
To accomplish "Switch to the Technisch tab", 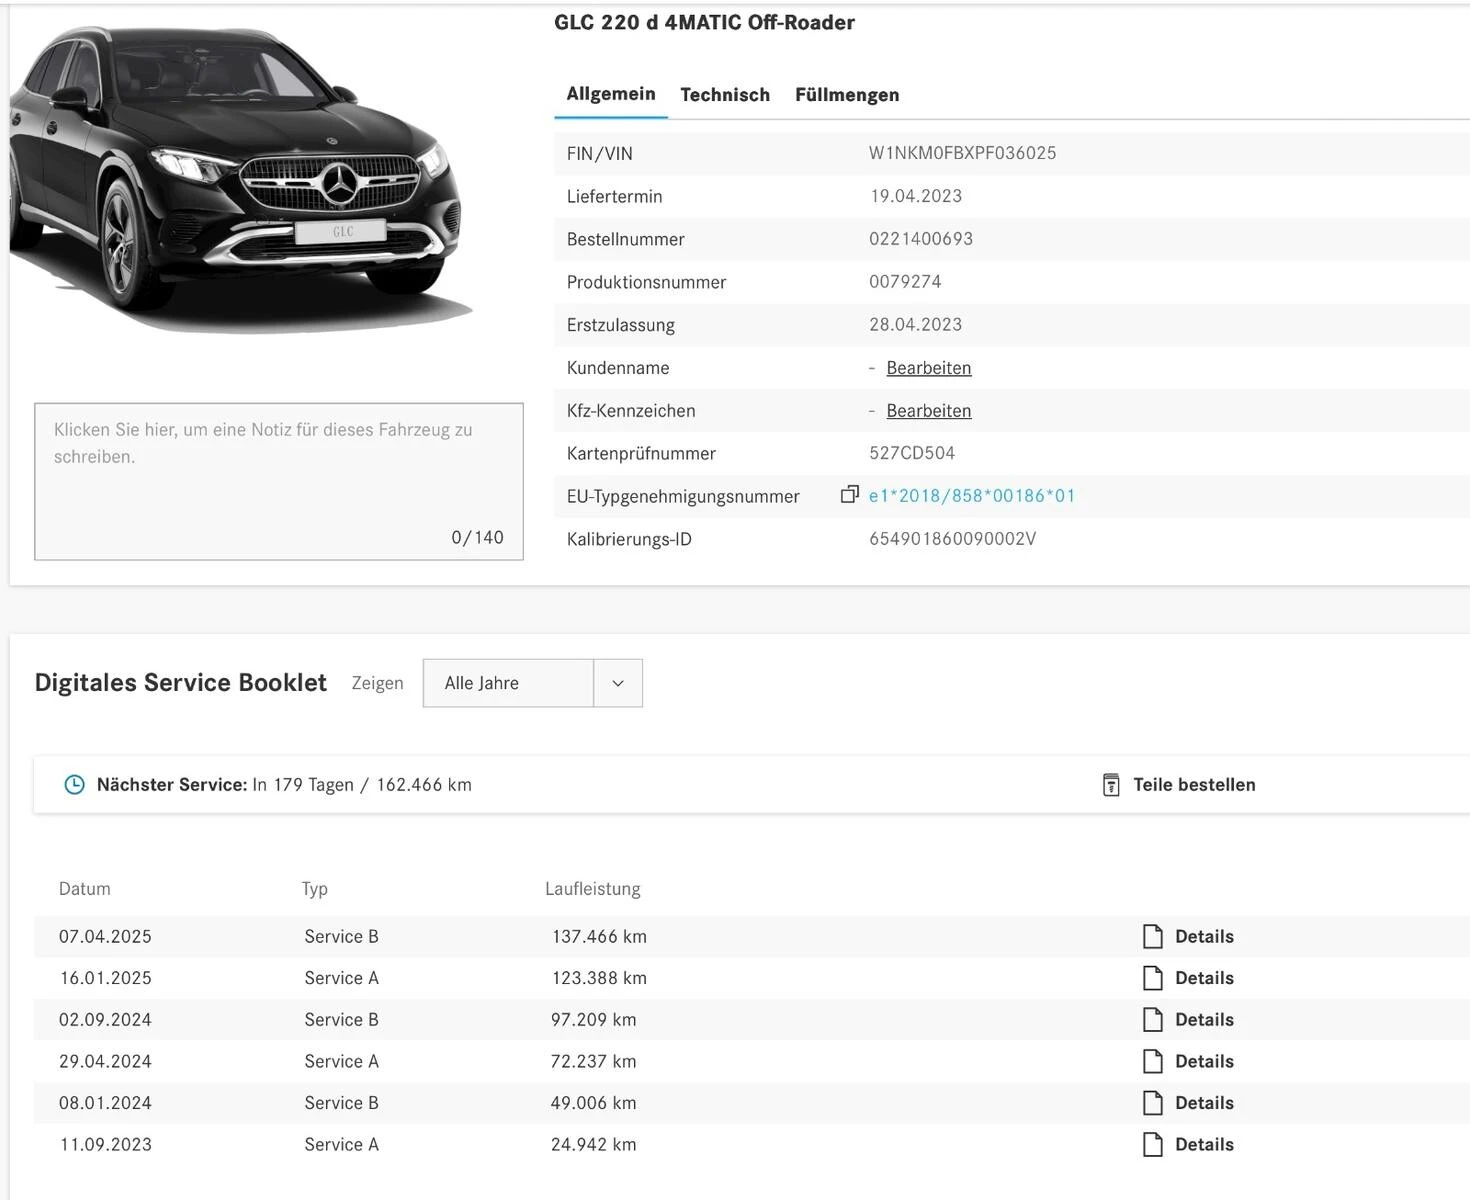I will pos(725,94).
